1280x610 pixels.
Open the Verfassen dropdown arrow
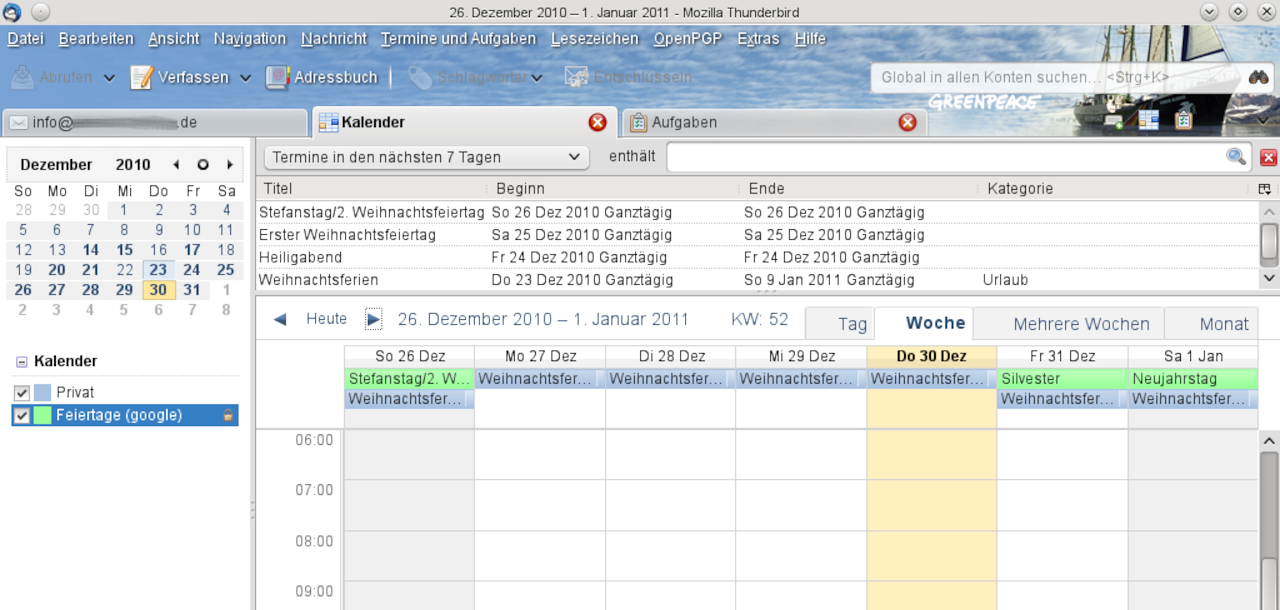[x=245, y=77]
